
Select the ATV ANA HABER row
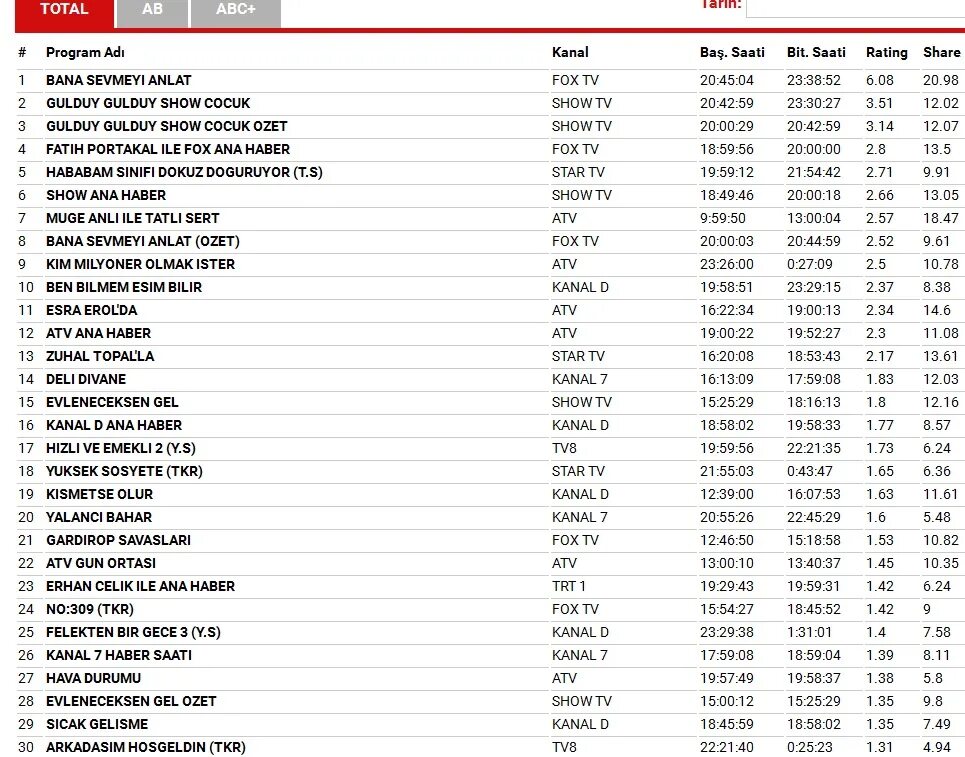[490, 334]
